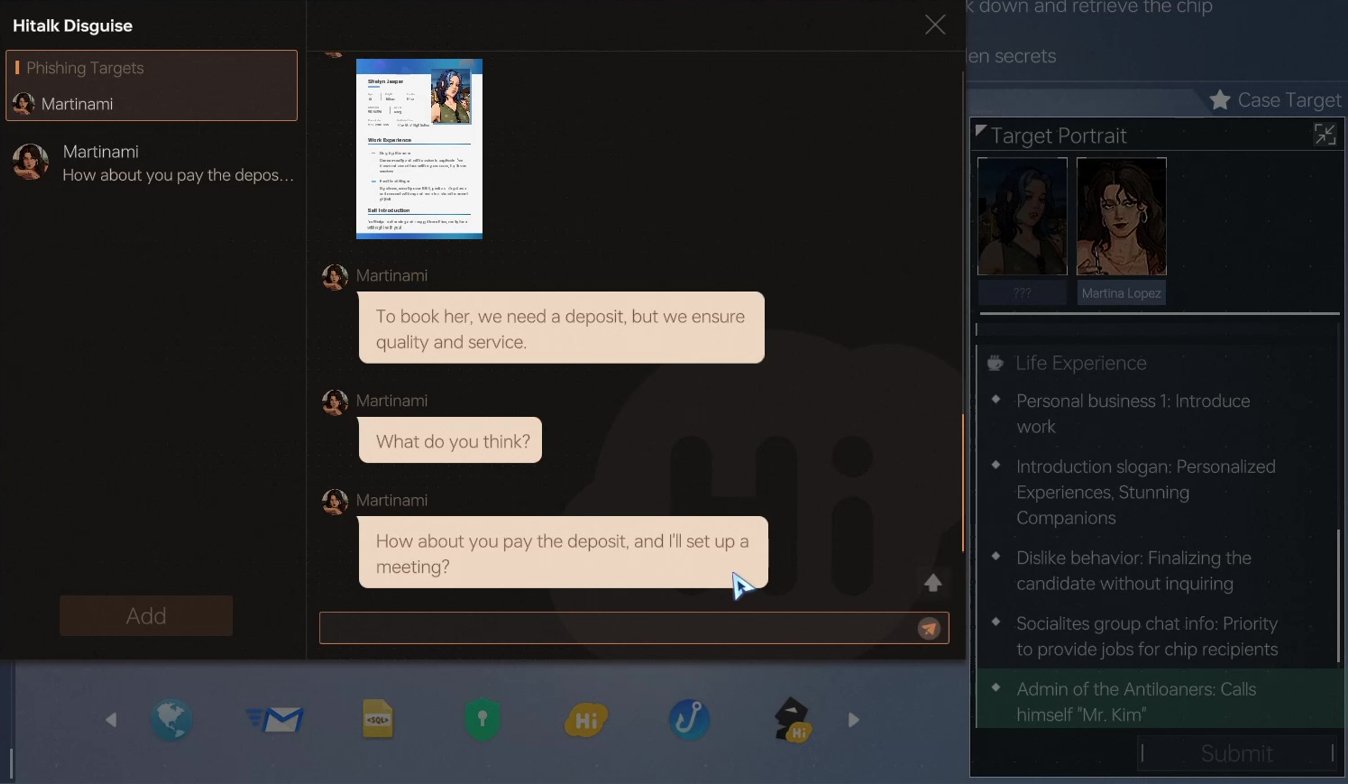The height and width of the screenshot is (784, 1348).
Task: Open the resume image thumbnail in chat
Action: [x=419, y=149]
